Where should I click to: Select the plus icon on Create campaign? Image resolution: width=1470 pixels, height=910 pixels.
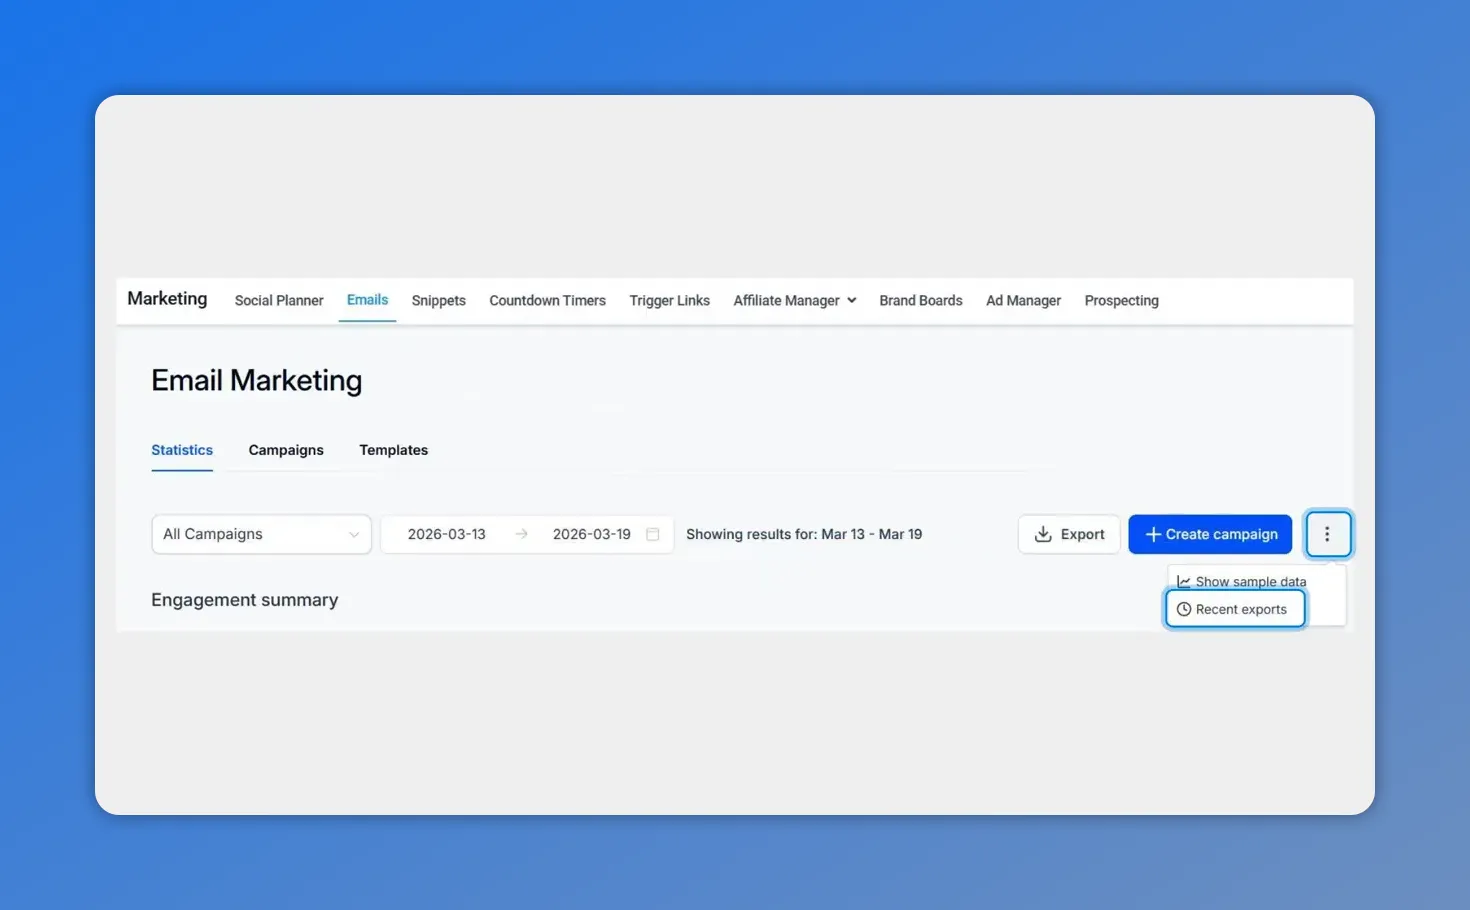[1153, 534]
